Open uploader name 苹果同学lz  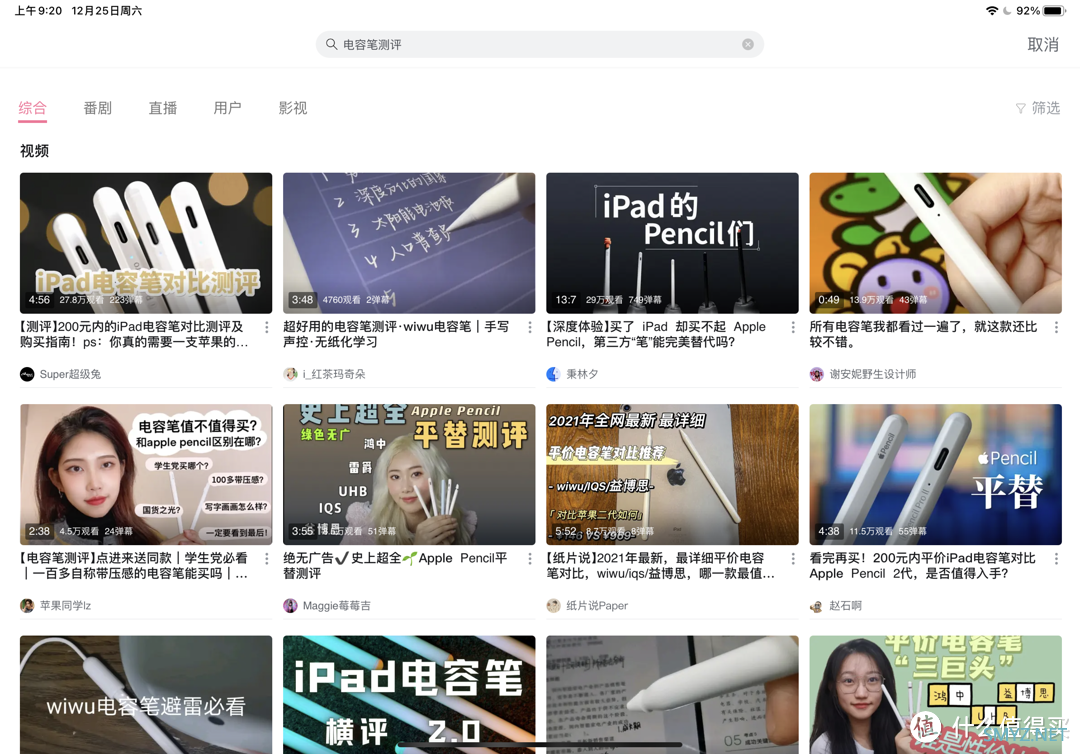pos(65,605)
